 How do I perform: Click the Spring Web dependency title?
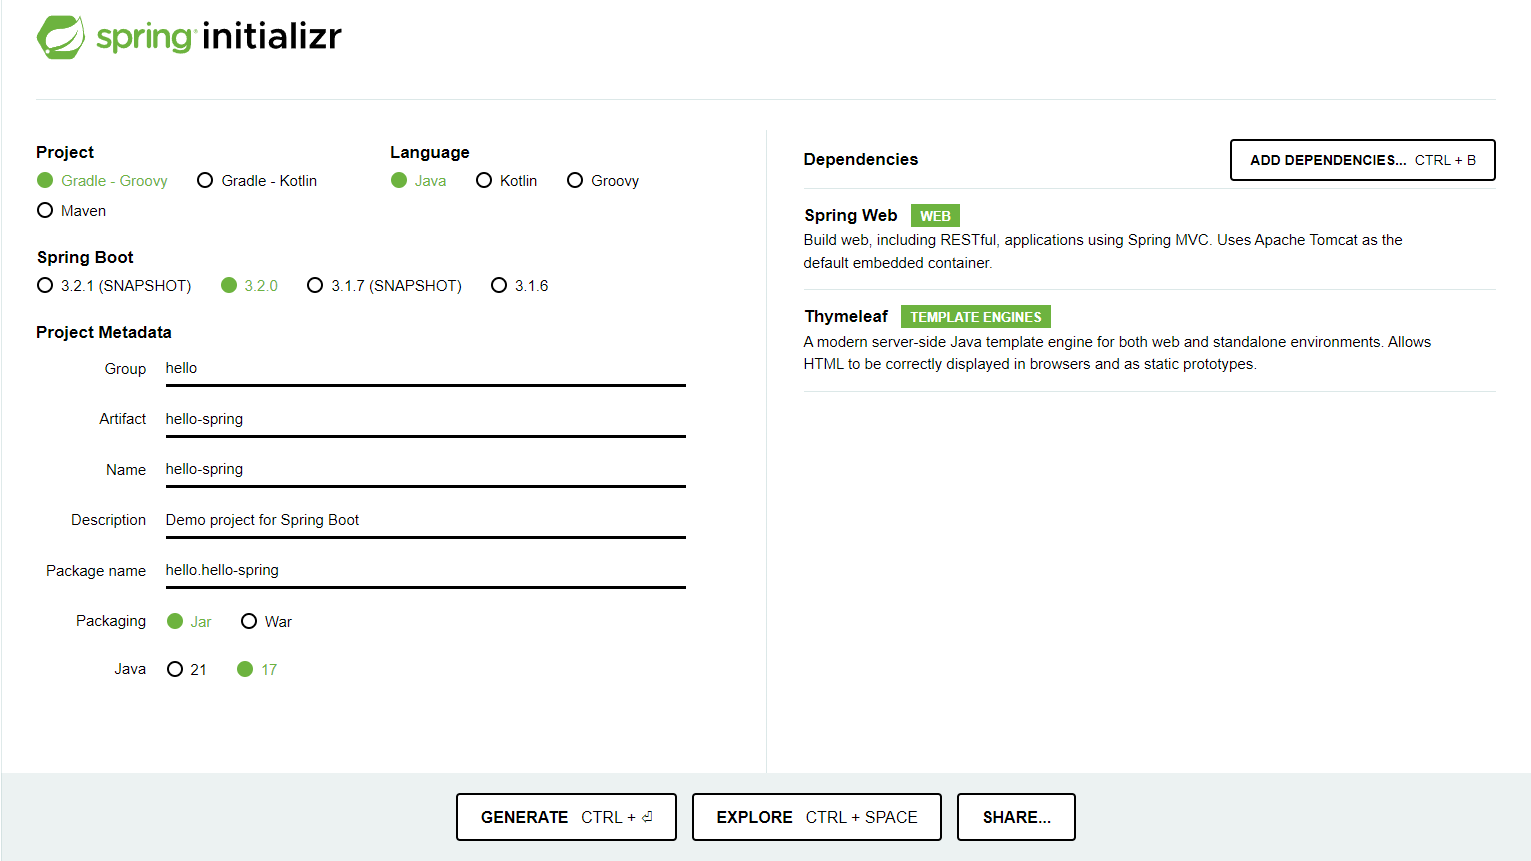pyautogui.click(x=851, y=216)
